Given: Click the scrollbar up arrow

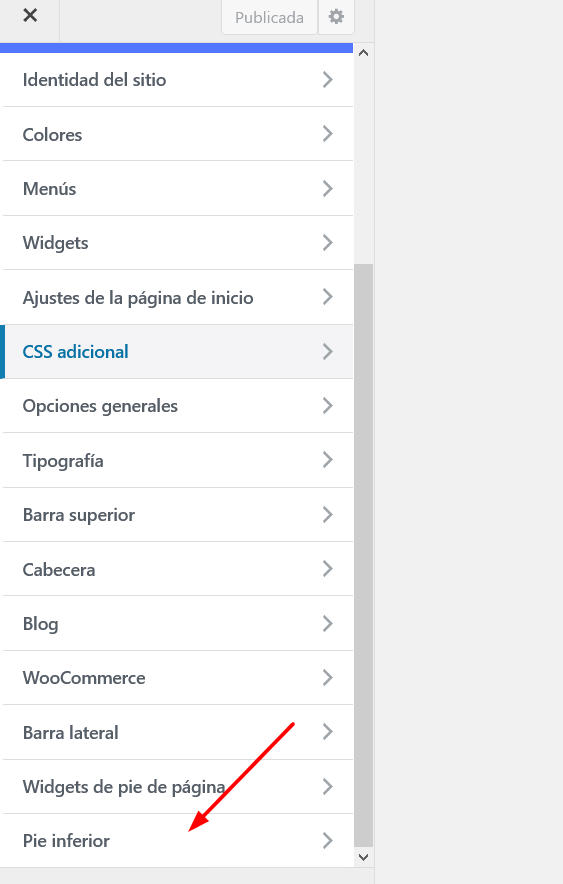Looking at the screenshot, I should click(363, 53).
